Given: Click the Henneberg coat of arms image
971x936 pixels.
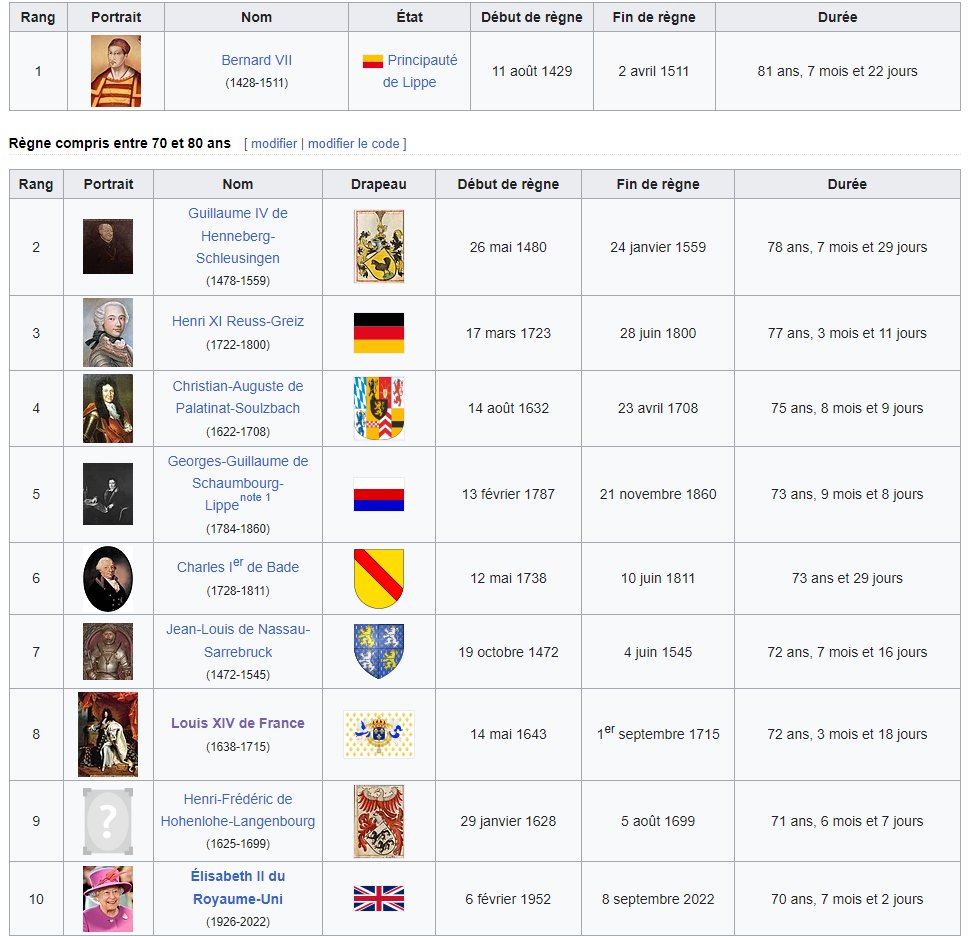Looking at the screenshot, I should (x=379, y=247).
